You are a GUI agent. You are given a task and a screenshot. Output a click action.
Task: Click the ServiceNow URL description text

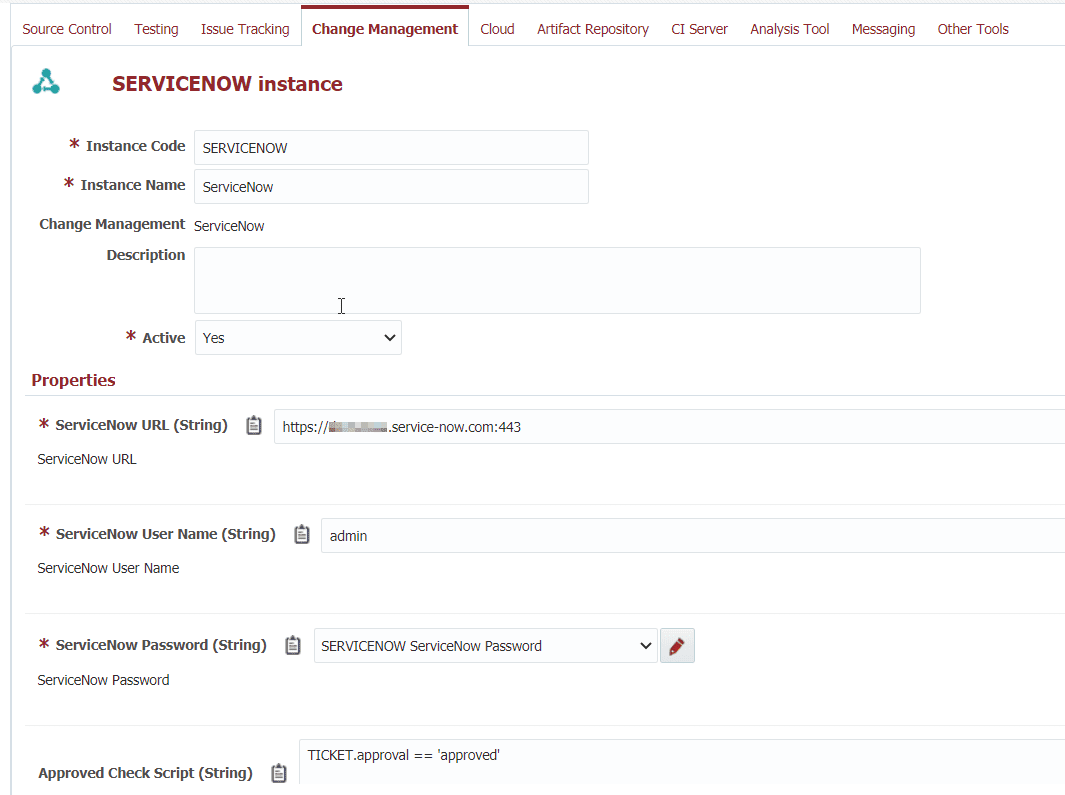(87, 459)
